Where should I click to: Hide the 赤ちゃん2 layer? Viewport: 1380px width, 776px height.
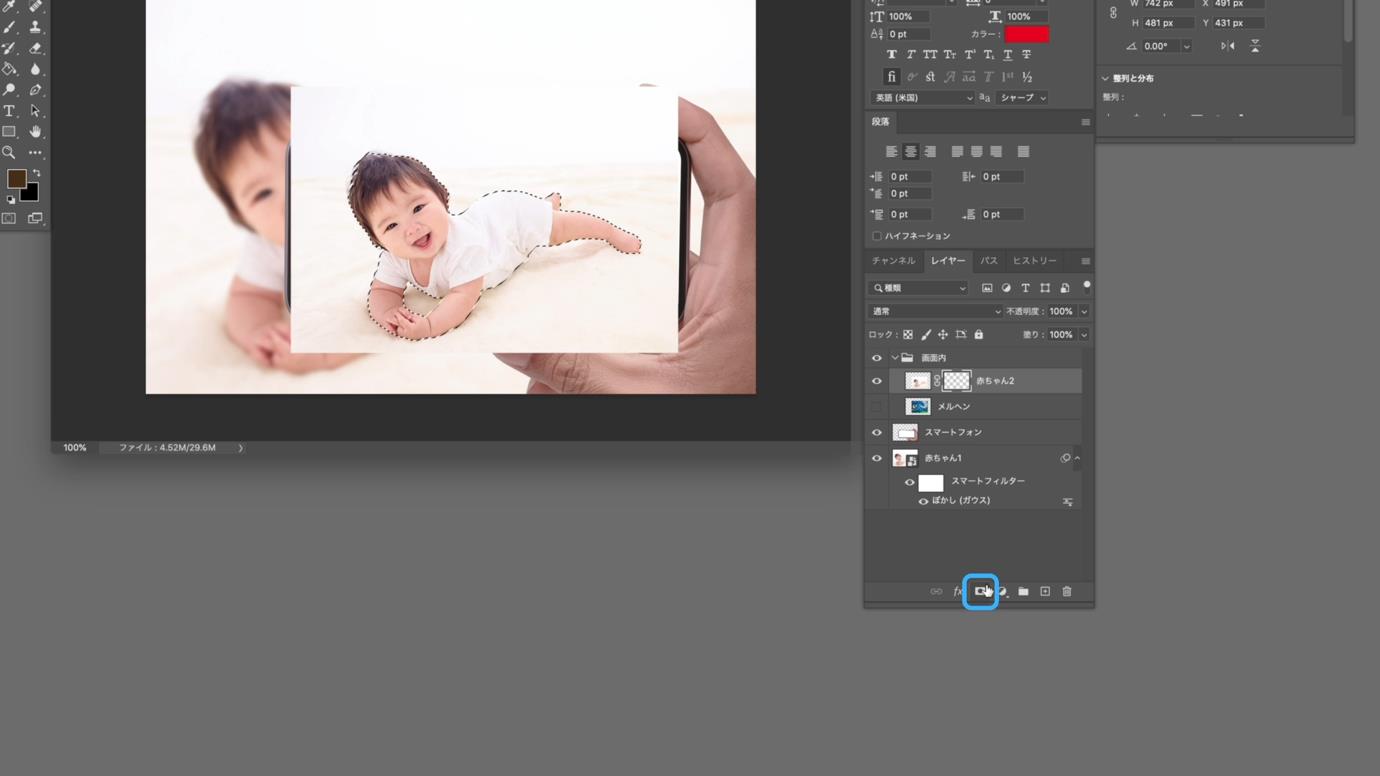click(x=877, y=381)
